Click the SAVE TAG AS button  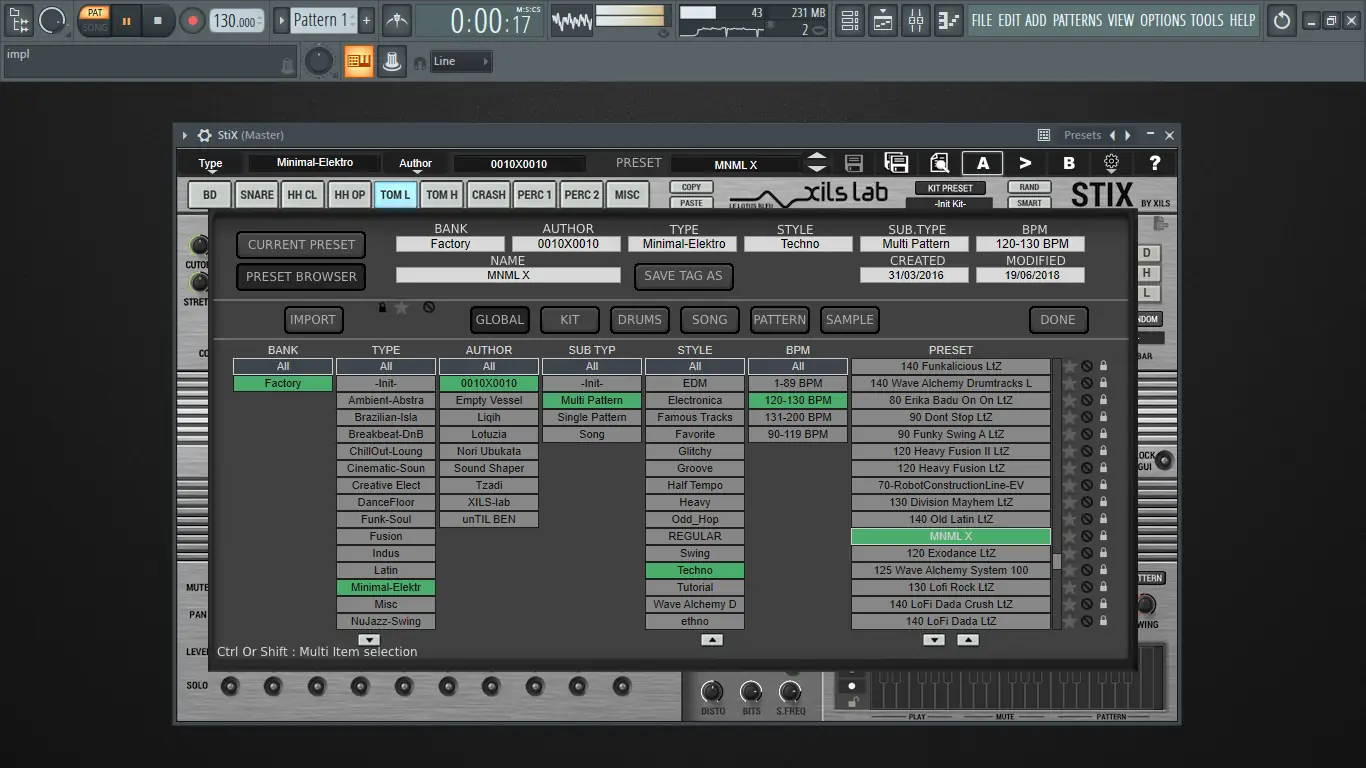pyautogui.click(x=683, y=276)
